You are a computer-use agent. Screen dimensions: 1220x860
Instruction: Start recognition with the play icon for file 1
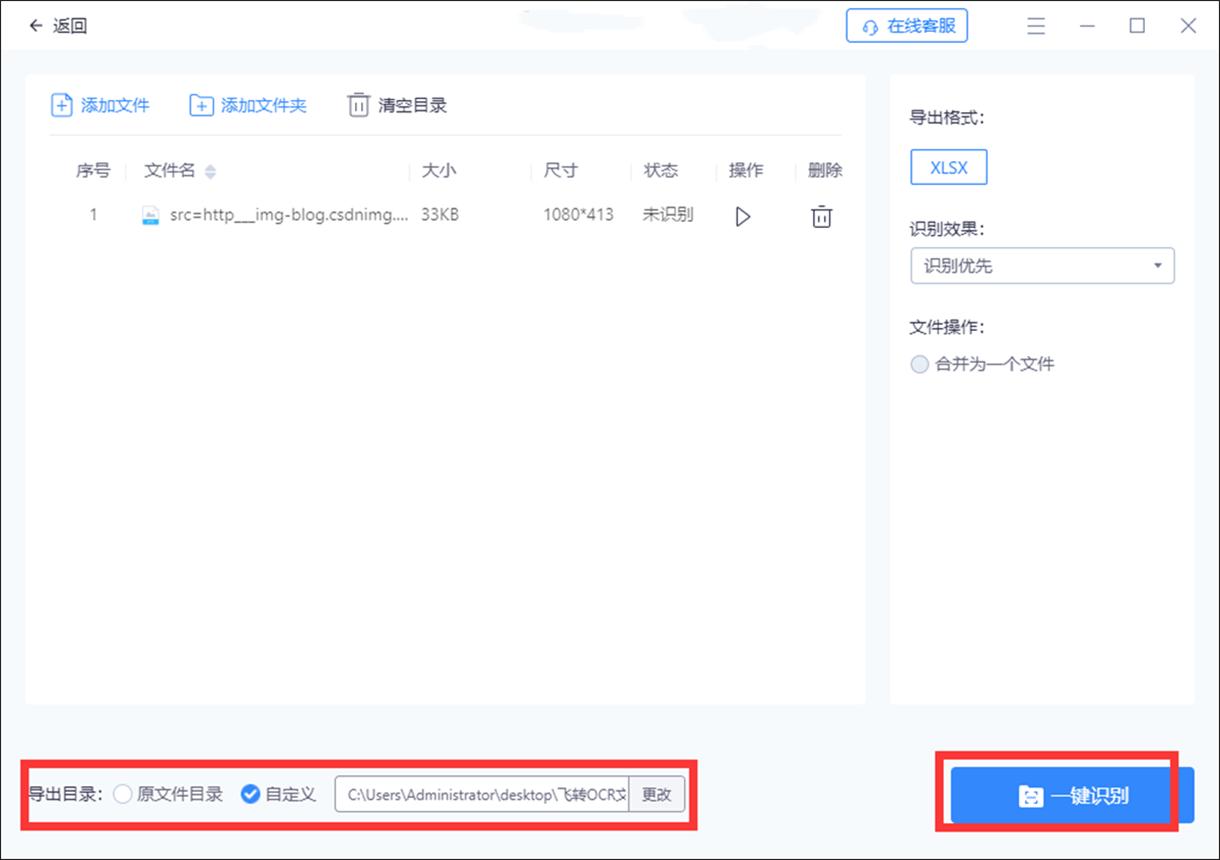pos(743,216)
